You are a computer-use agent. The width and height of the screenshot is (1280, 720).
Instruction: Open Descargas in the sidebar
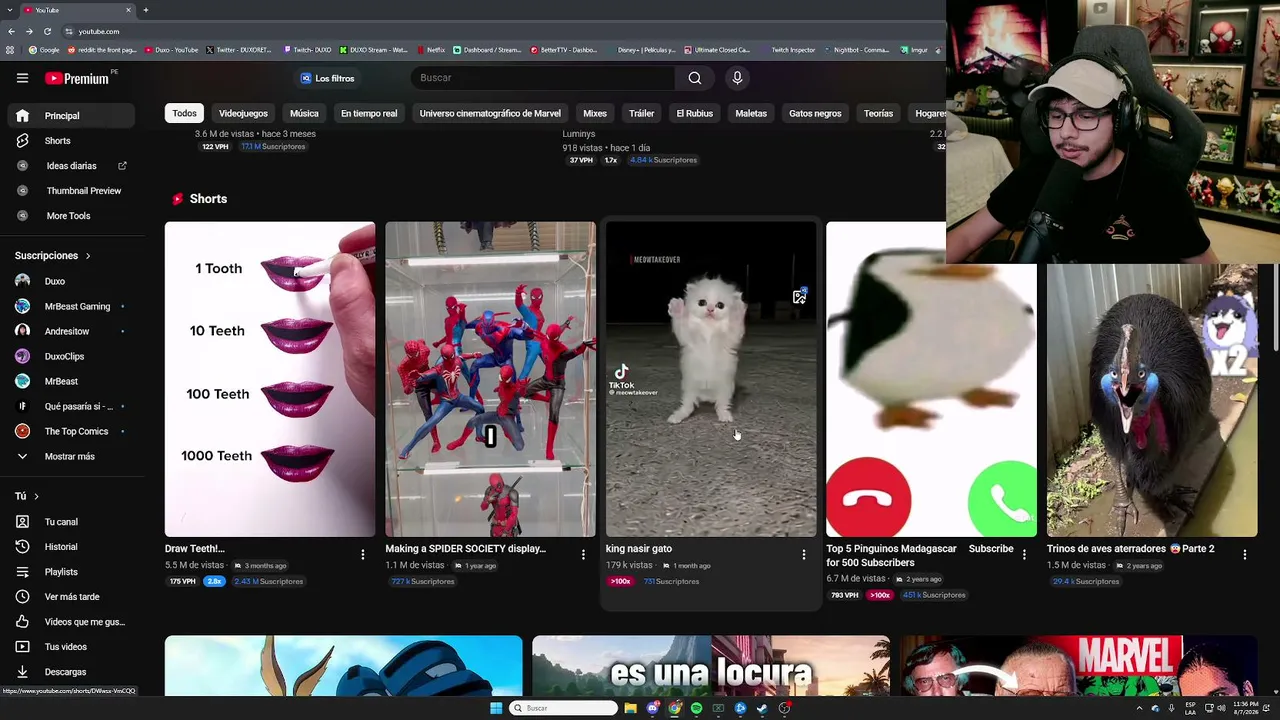(x=70, y=672)
